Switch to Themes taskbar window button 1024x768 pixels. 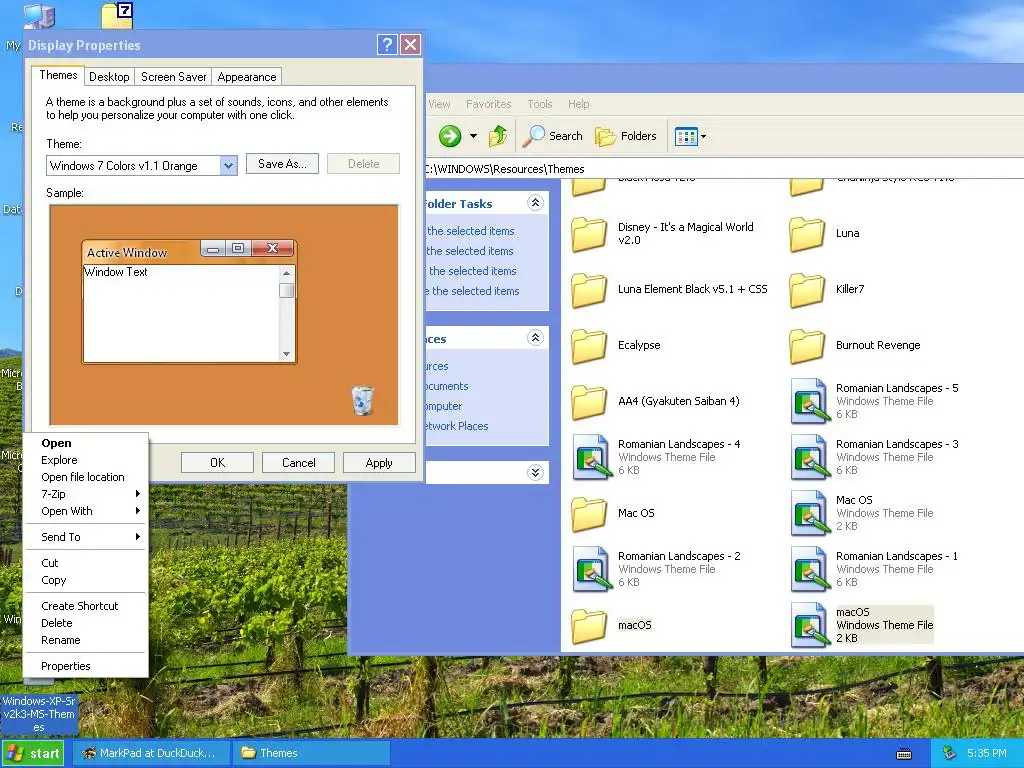312,753
